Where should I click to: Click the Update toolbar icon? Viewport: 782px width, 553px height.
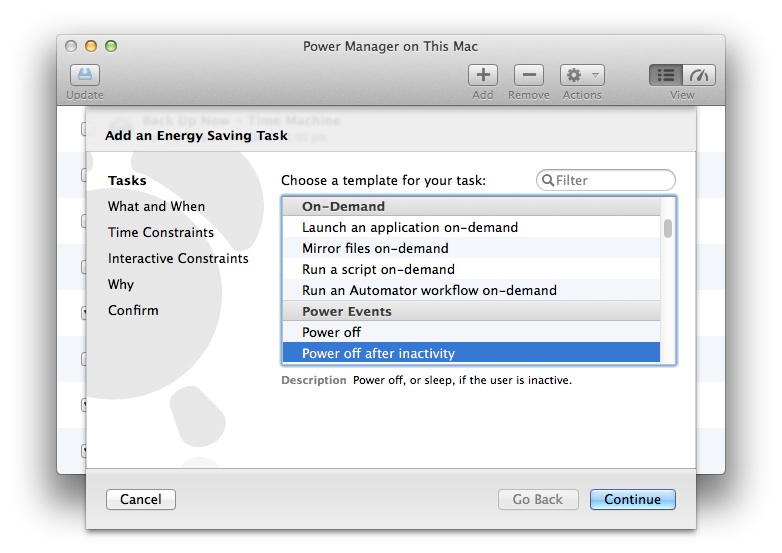pos(85,75)
